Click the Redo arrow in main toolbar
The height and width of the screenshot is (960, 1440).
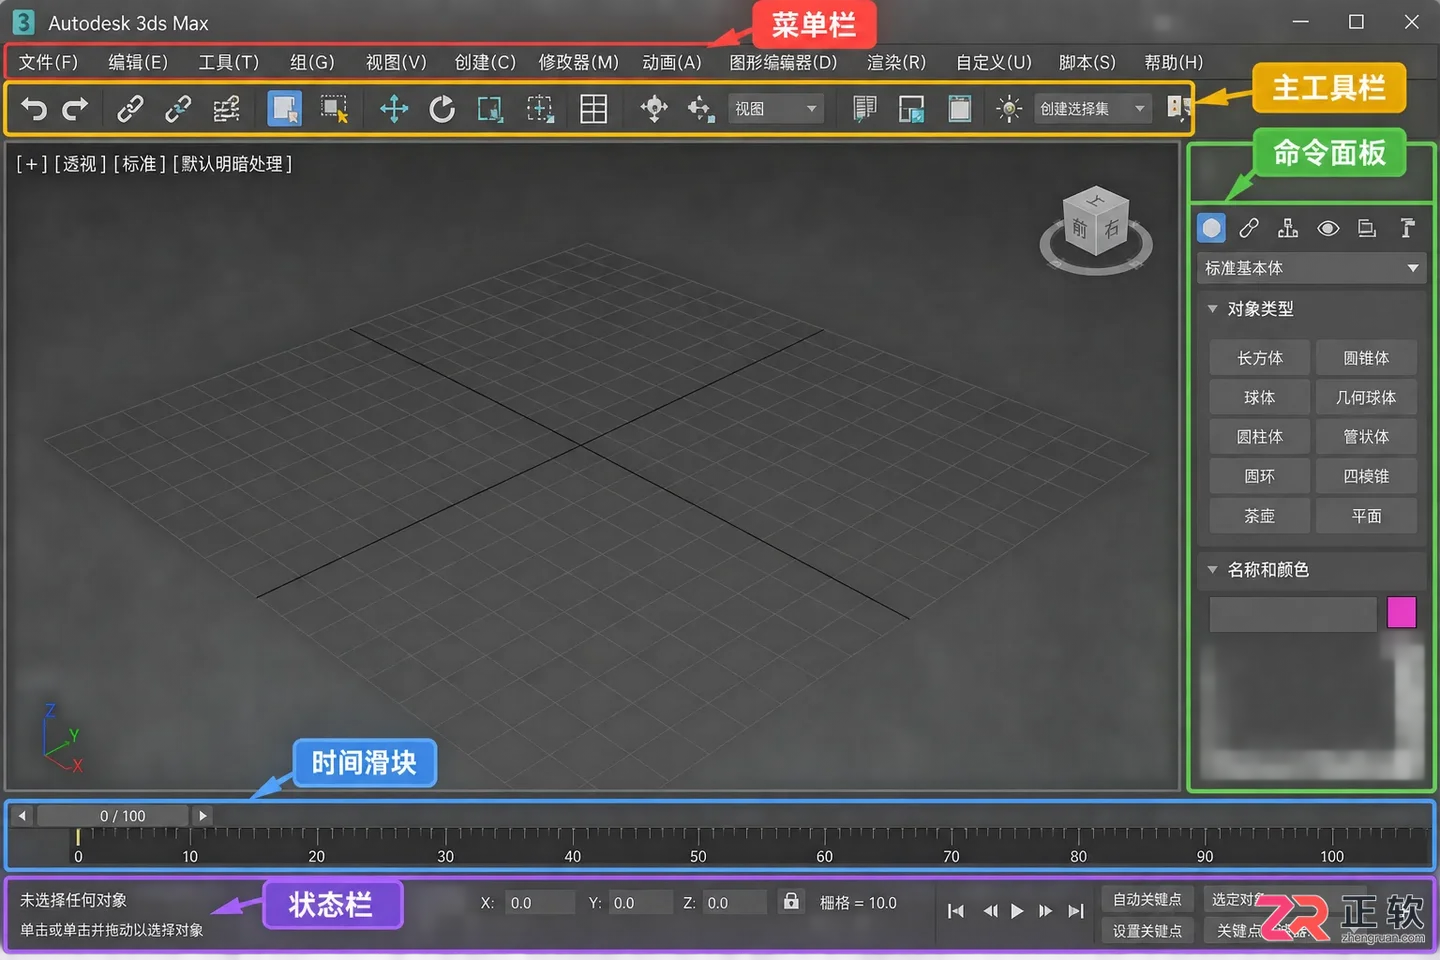[76, 108]
